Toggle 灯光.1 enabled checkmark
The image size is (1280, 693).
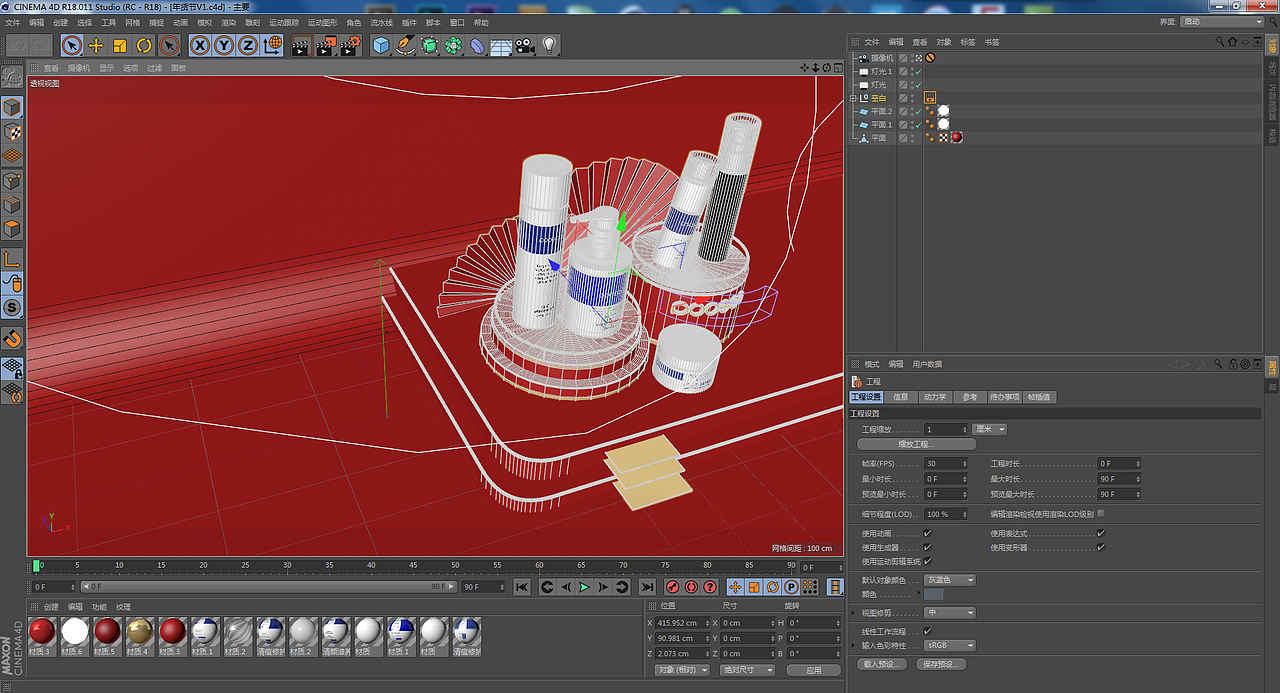[x=917, y=72]
